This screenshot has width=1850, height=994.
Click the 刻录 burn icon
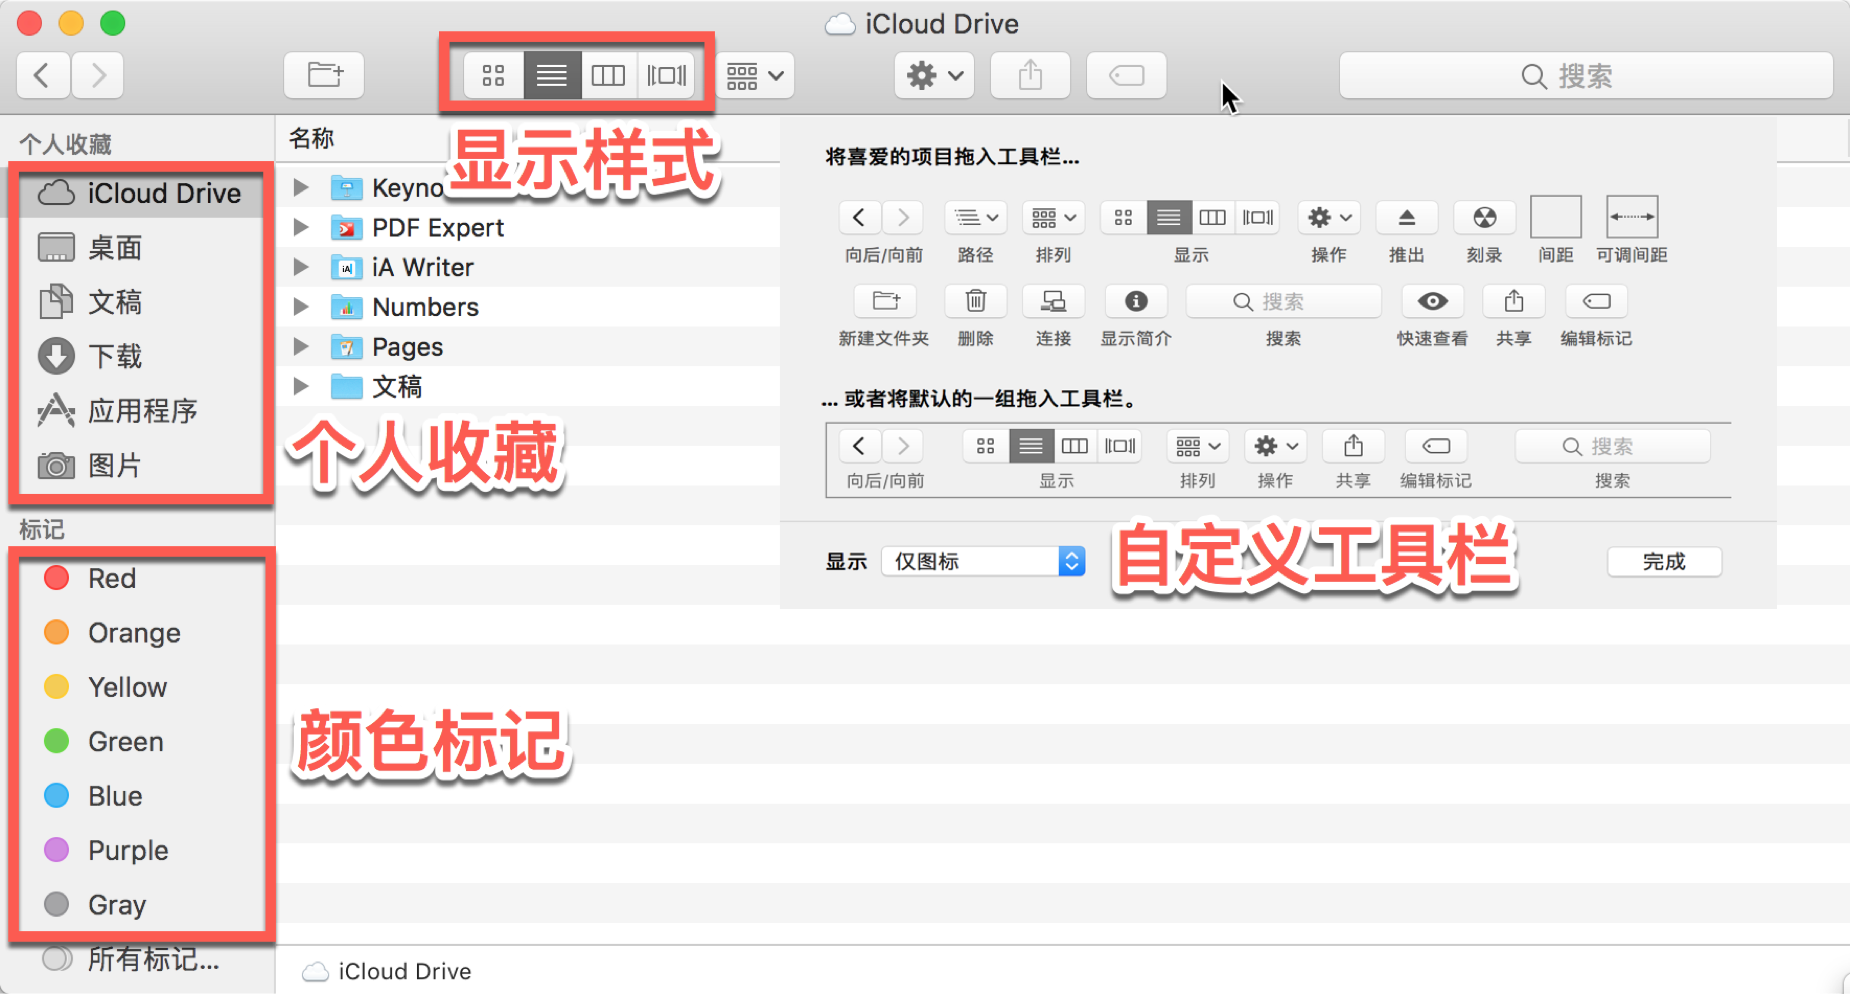(1485, 218)
